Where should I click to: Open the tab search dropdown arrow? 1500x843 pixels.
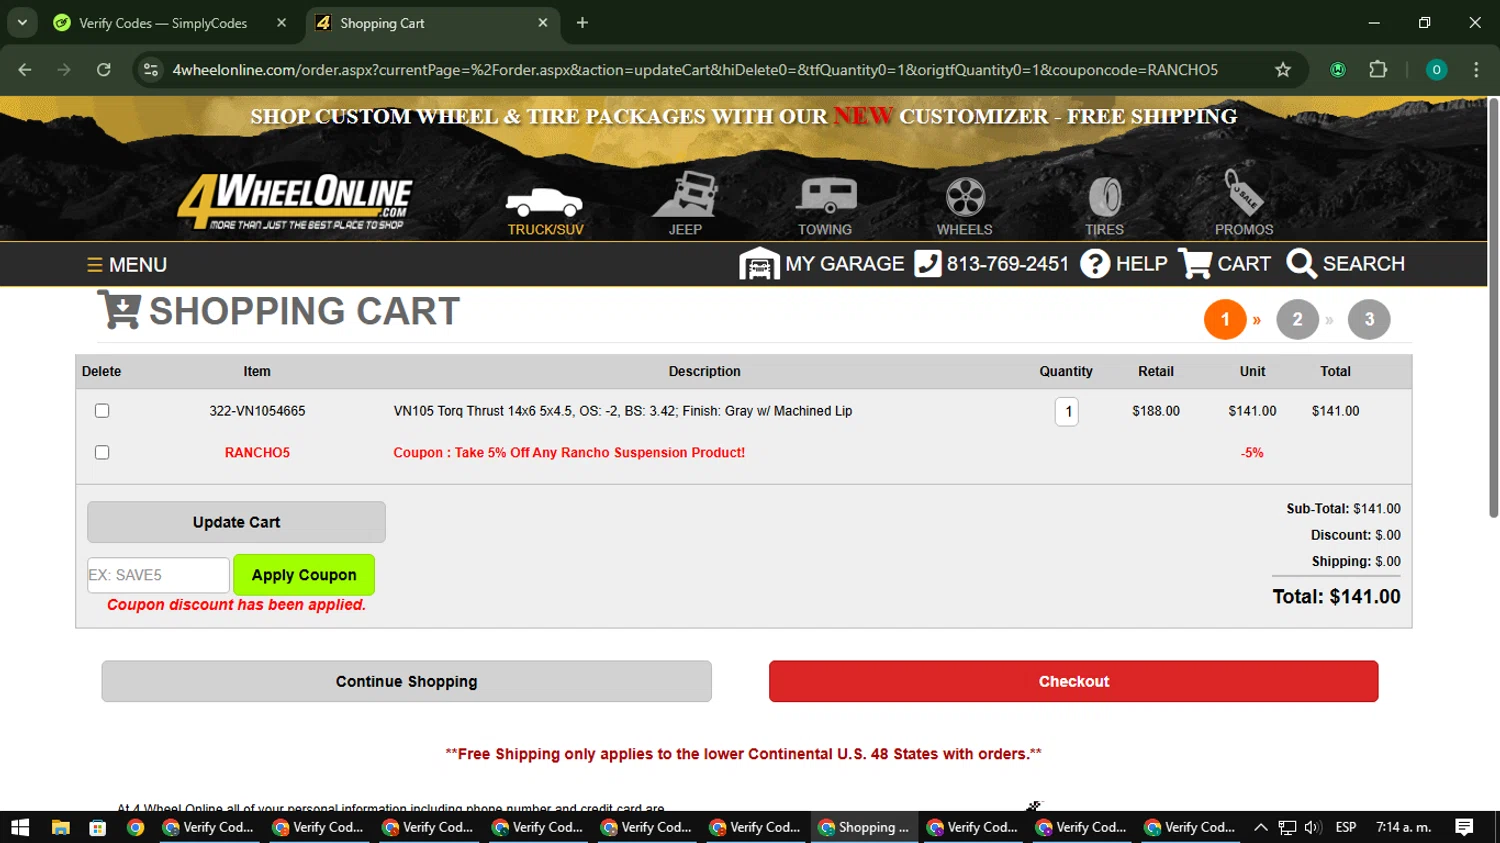click(x=22, y=23)
